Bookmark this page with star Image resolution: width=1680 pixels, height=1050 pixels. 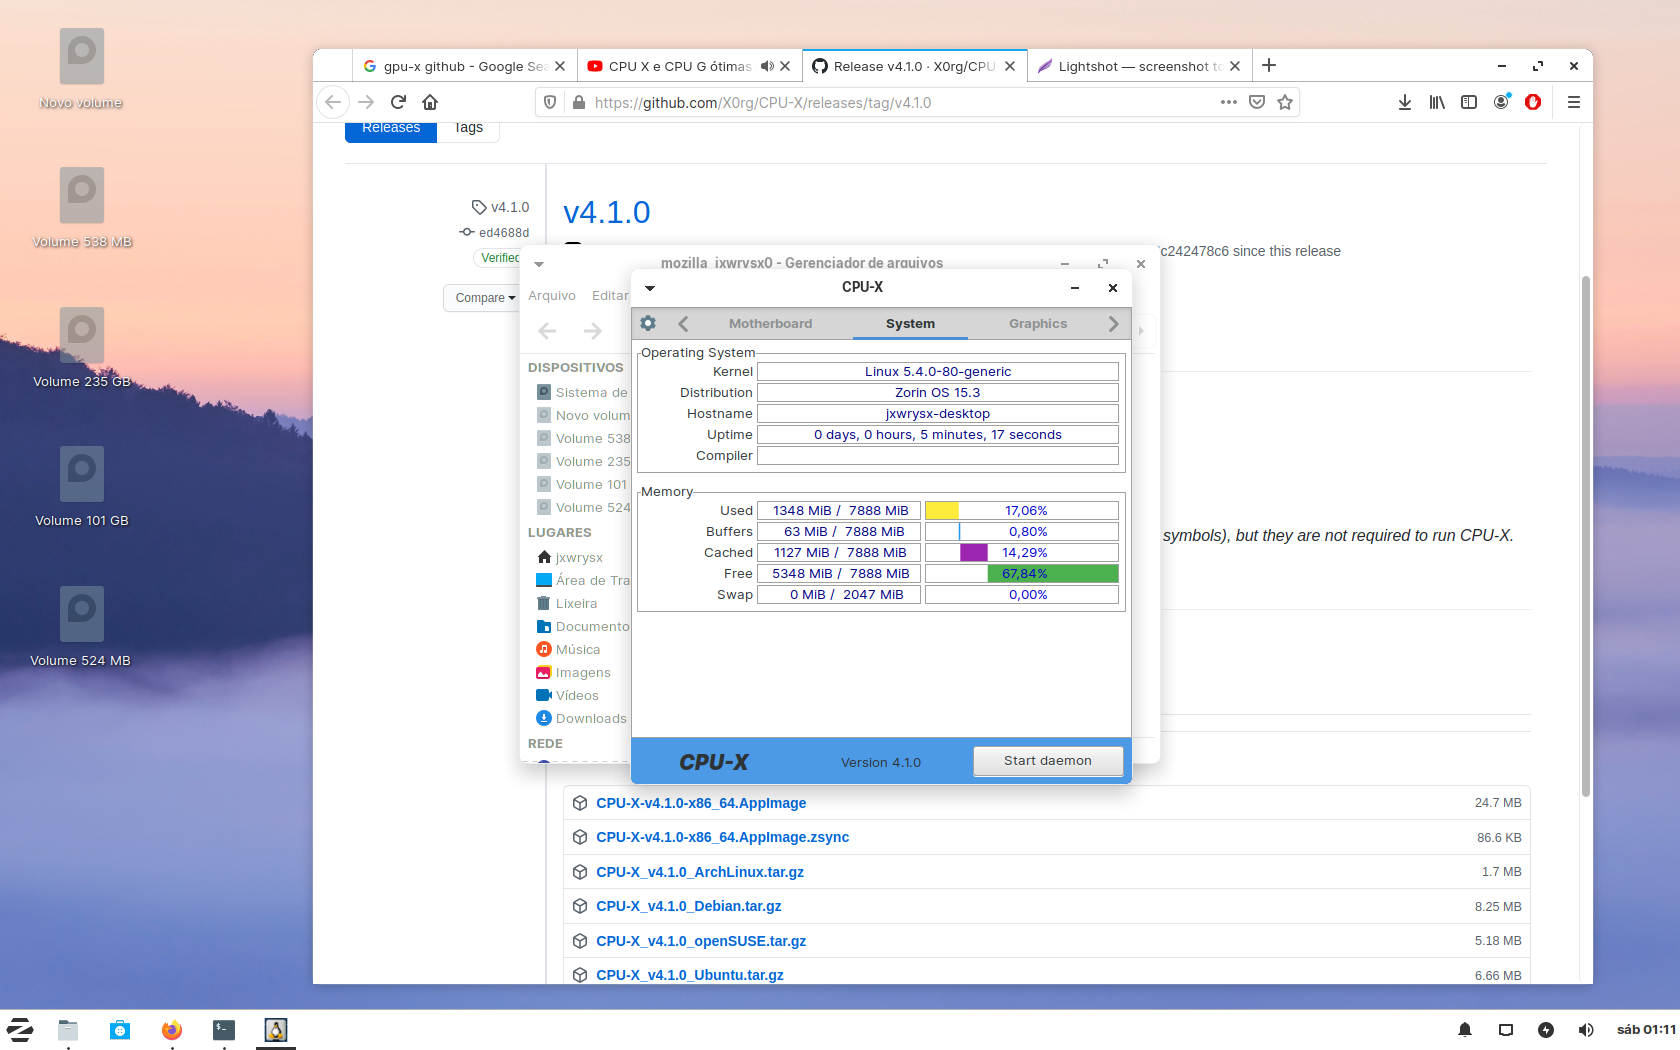coord(1285,102)
